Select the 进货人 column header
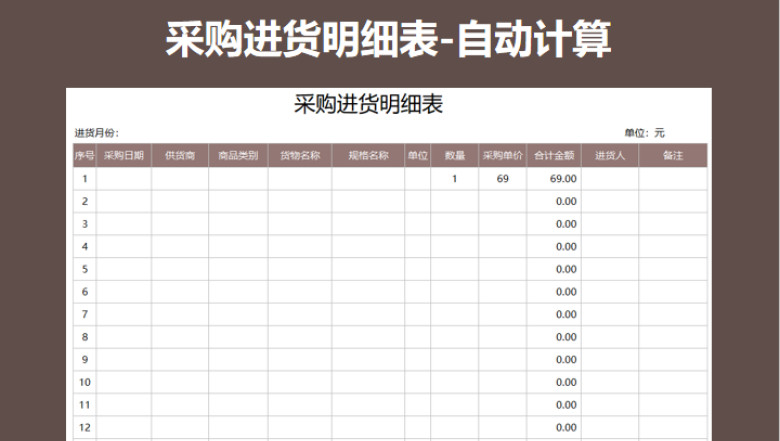This screenshot has height=441, width=780. 610,155
